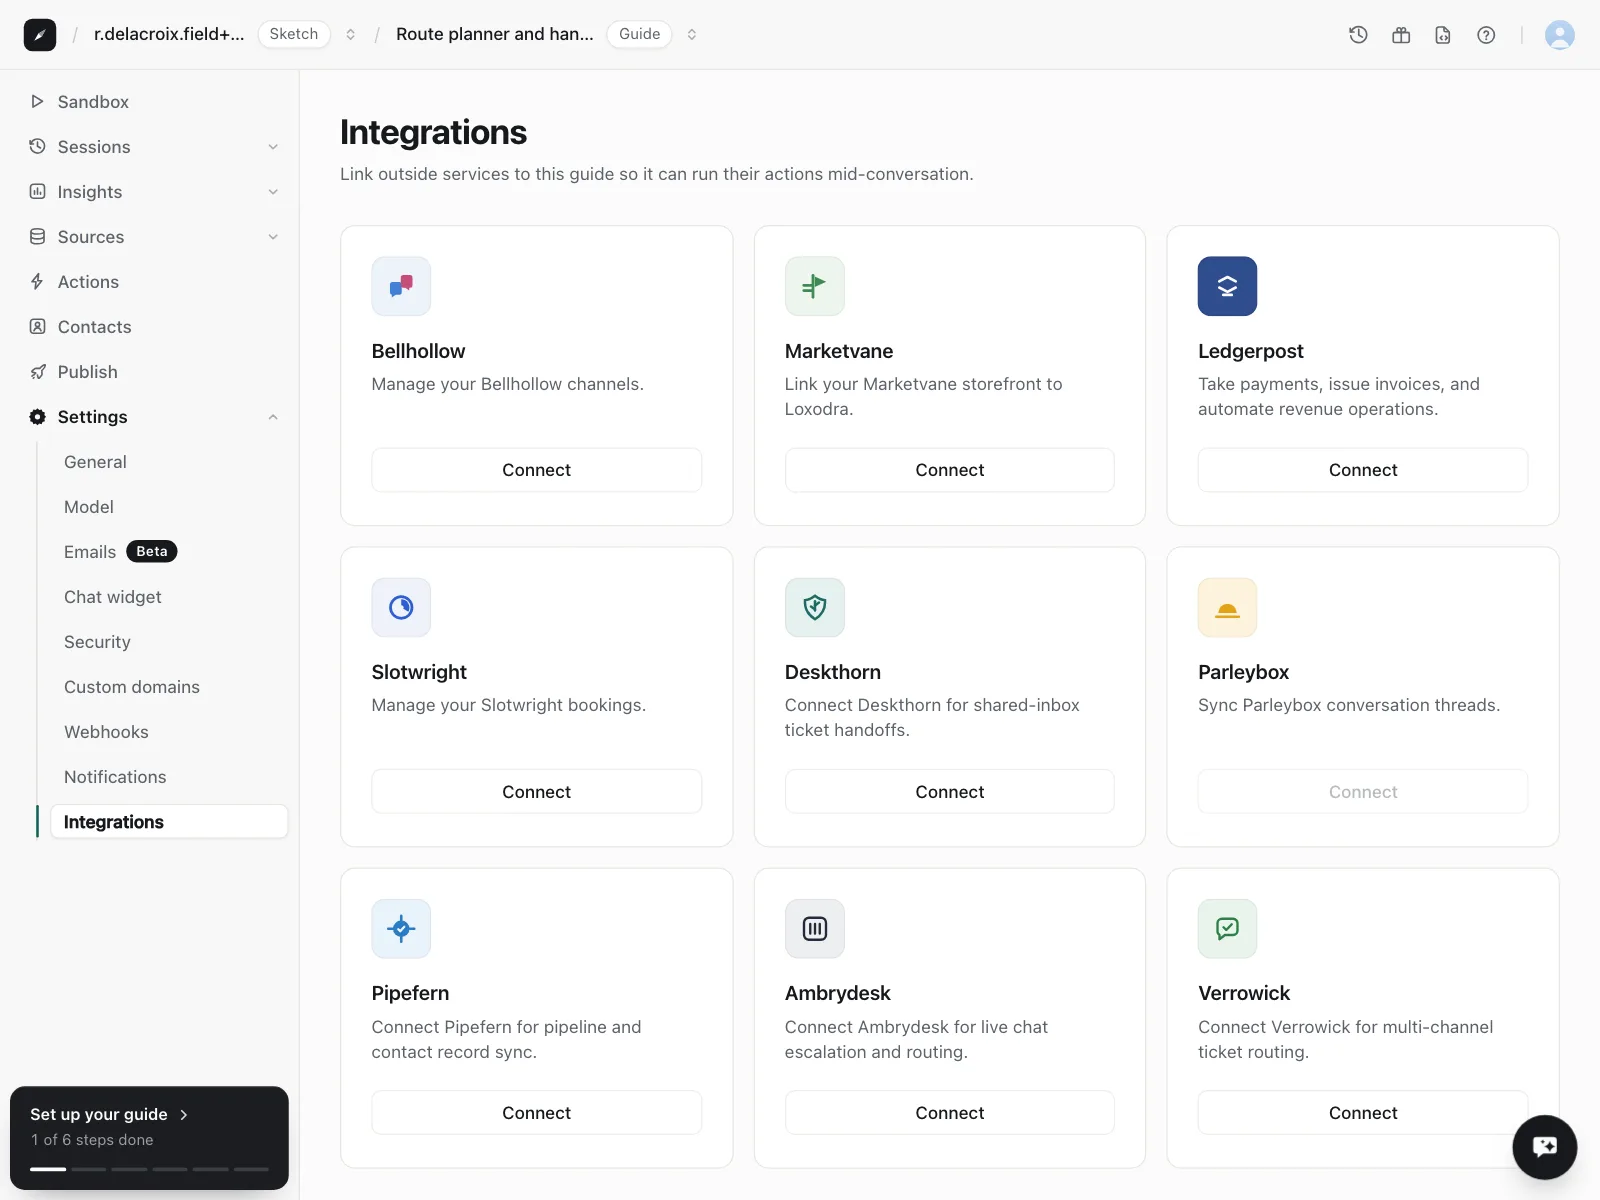Select the Integrations settings item
This screenshot has height=1200, width=1600.
(169, 822)
